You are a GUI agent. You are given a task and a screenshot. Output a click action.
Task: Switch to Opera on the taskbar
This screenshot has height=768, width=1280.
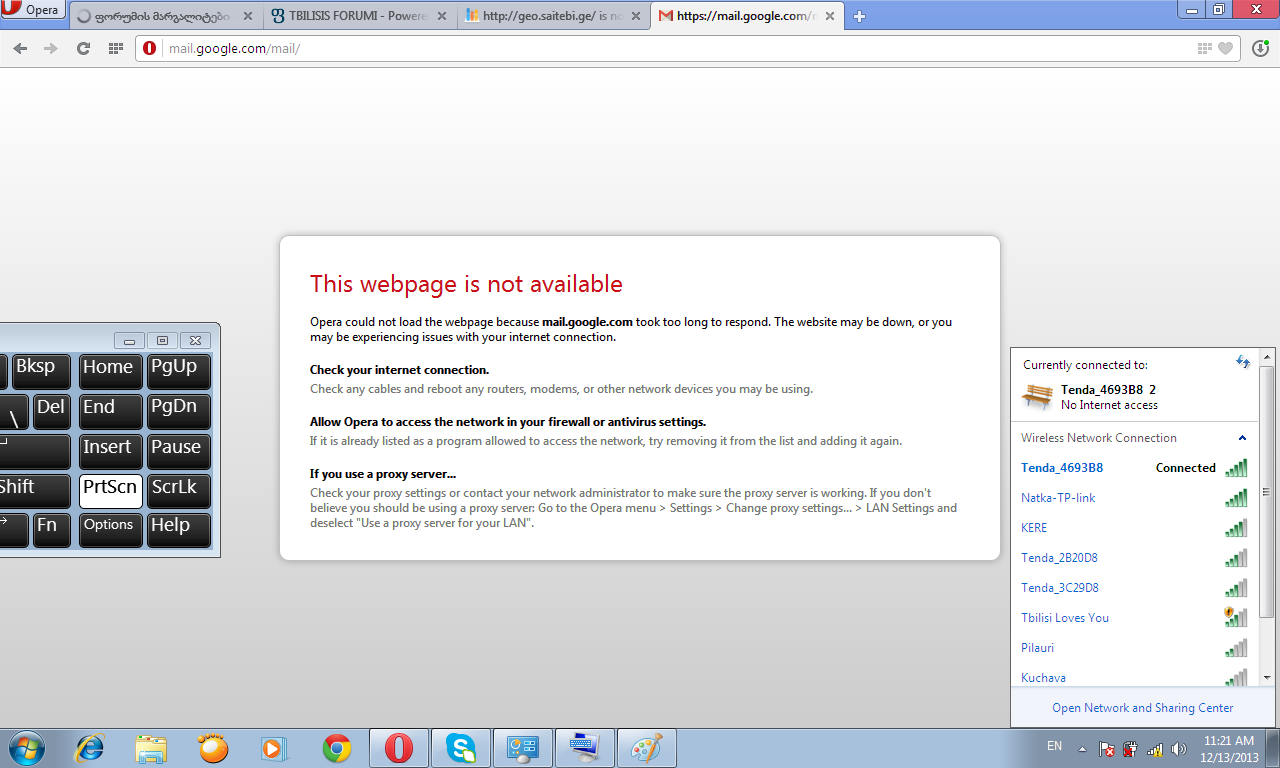(x=399, y=748)
